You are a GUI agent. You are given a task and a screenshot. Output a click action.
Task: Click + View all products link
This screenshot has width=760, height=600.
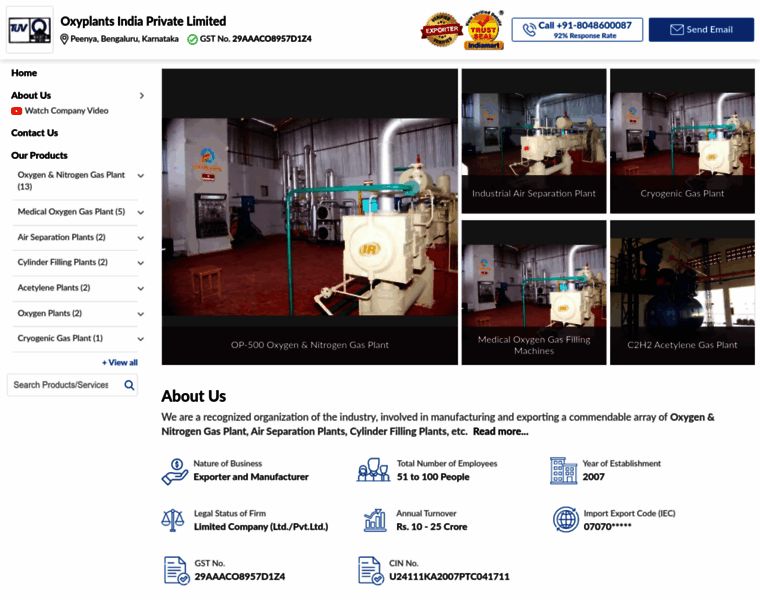coord(120,363)
